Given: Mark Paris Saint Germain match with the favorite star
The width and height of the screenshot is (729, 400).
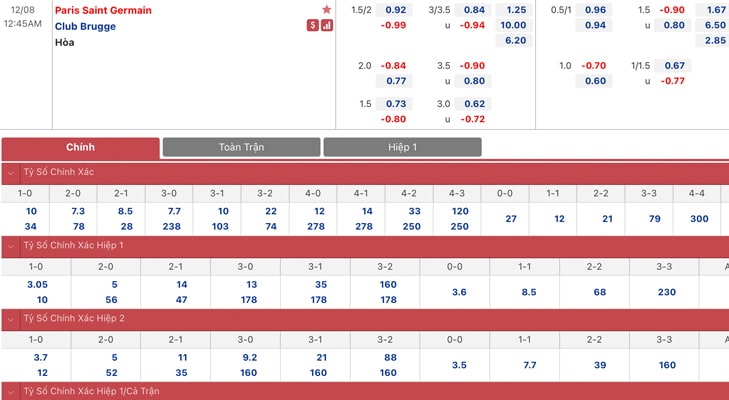Looking at the screenshot, I should 326,10.
